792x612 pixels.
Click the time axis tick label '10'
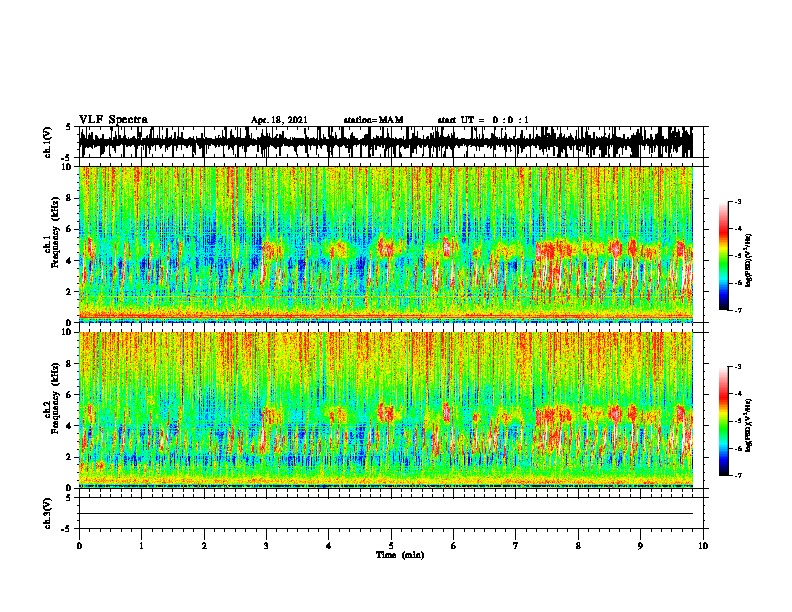703,546
